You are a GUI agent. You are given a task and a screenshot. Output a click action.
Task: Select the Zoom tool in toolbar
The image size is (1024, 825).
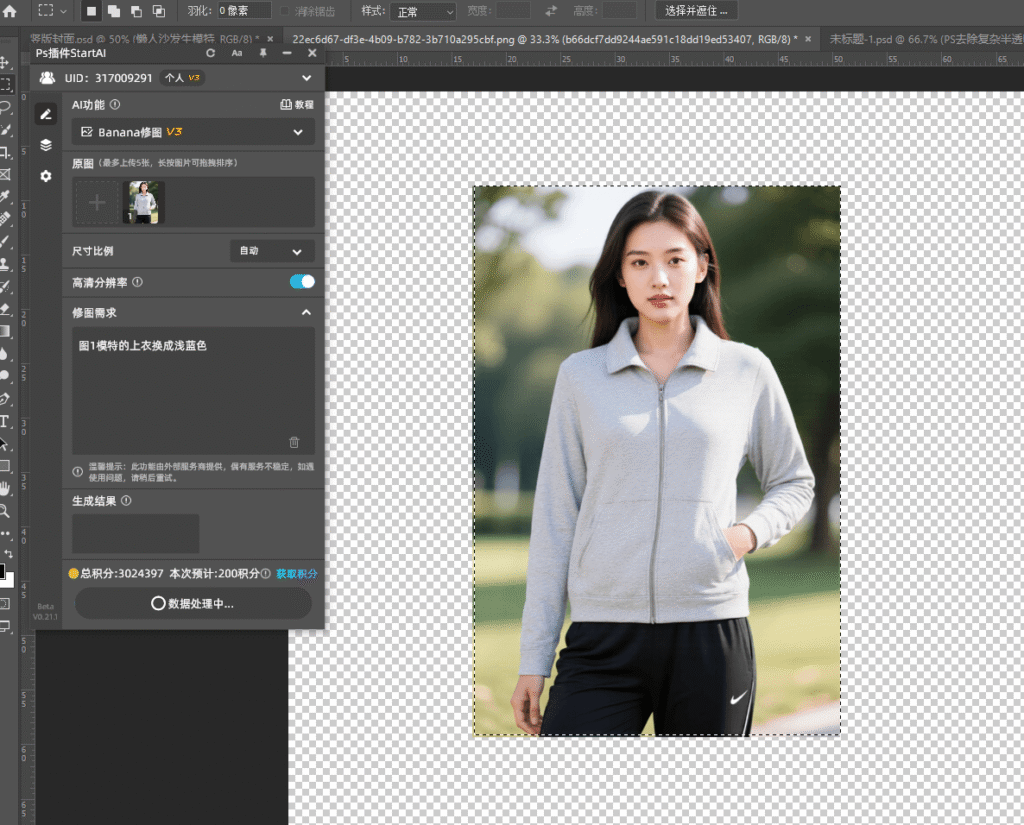(x=5, y=510)
